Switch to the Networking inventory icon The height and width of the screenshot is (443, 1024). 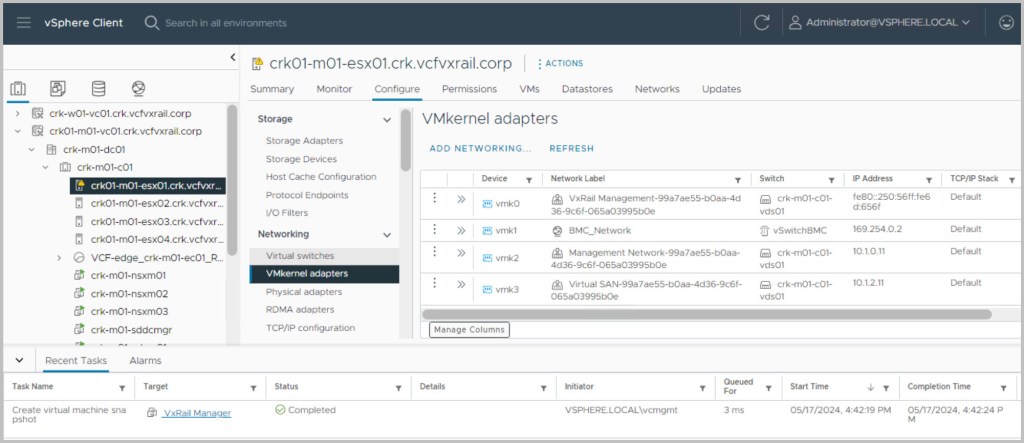(x=138, y=88)
